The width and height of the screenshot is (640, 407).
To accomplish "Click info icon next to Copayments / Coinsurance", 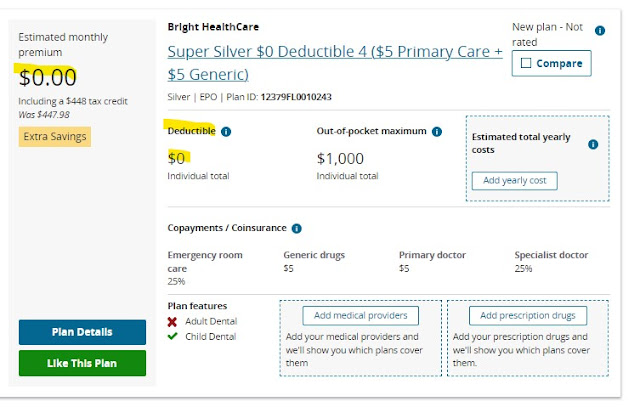I will pyautogui.click(x=297, y=228).
